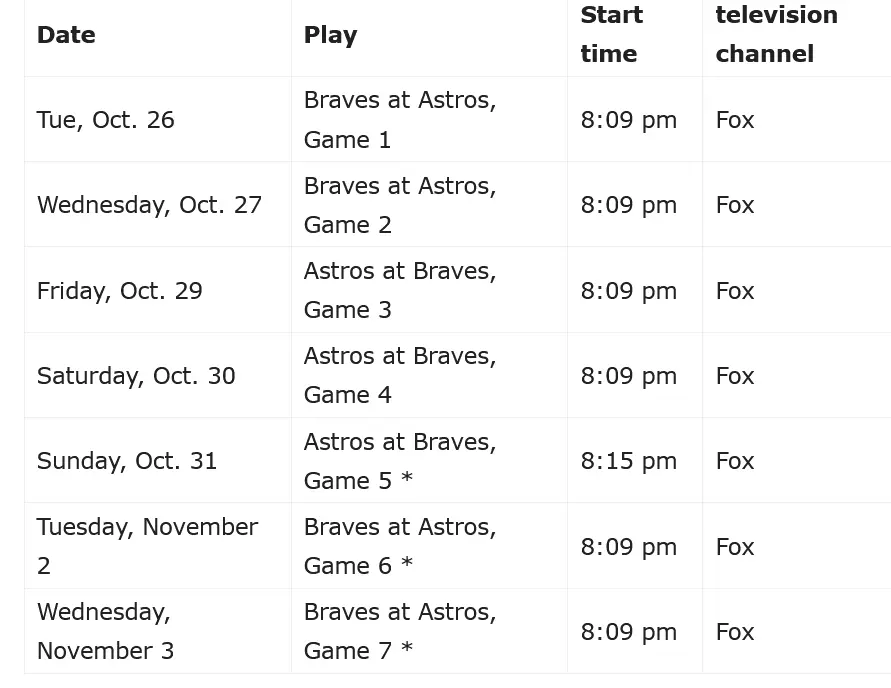Select the Saturday, Oct. 30 date cell
The height and width of the screenshot is (688, 891).
[136, 376]
